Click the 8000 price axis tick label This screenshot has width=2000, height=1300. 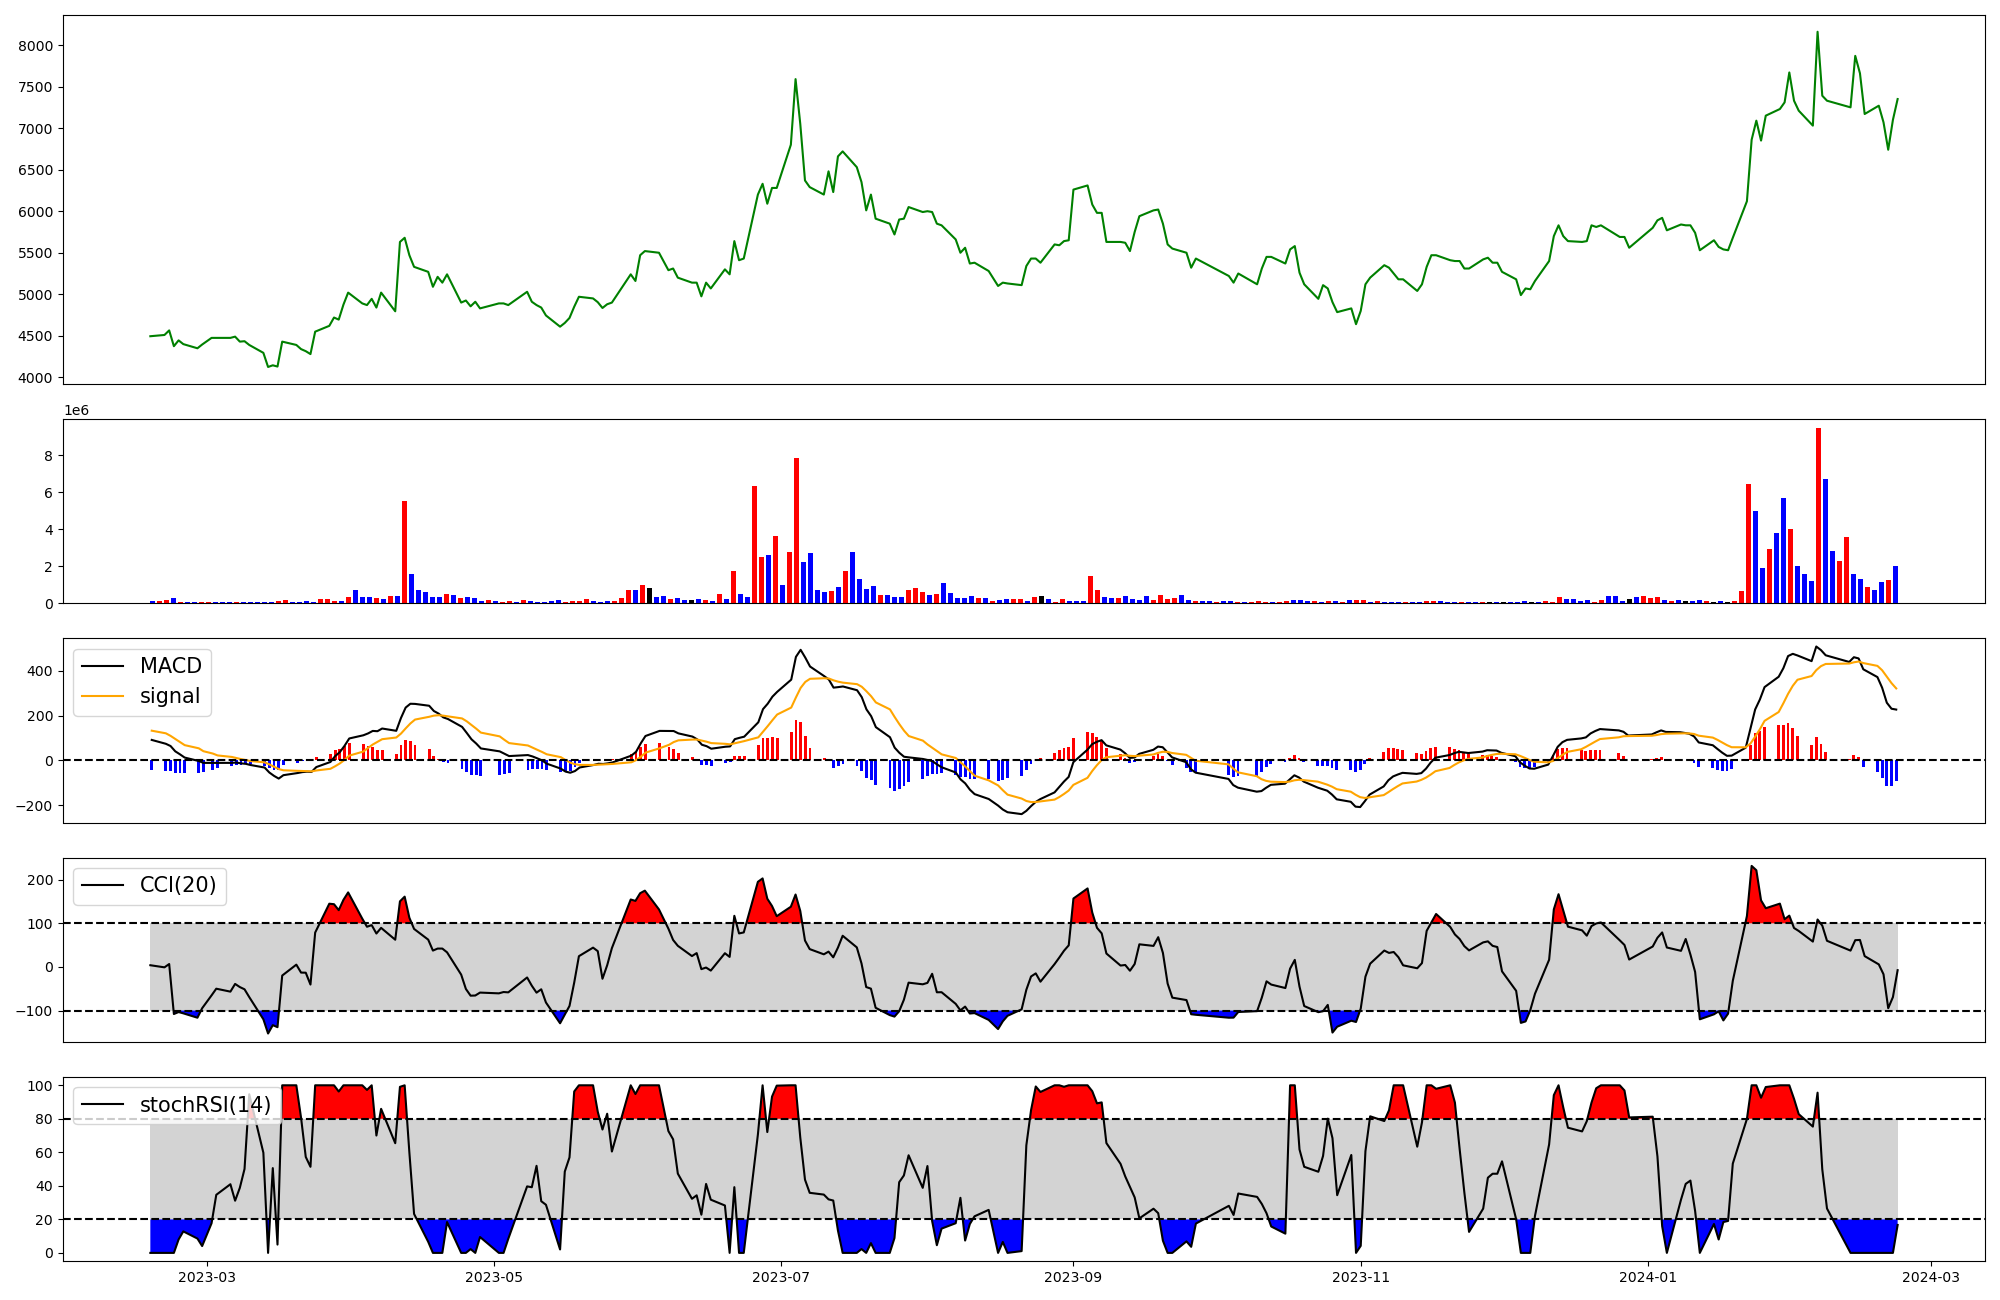point(36,46)
